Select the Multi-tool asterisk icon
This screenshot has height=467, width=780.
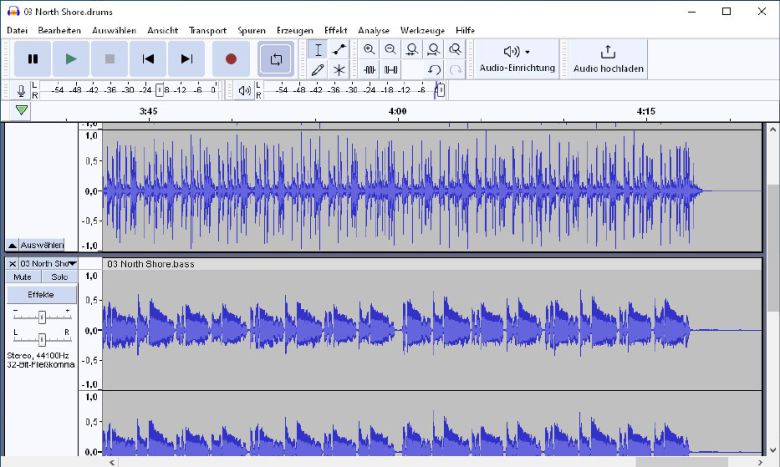pyautogui.click(x=339, y=70)
